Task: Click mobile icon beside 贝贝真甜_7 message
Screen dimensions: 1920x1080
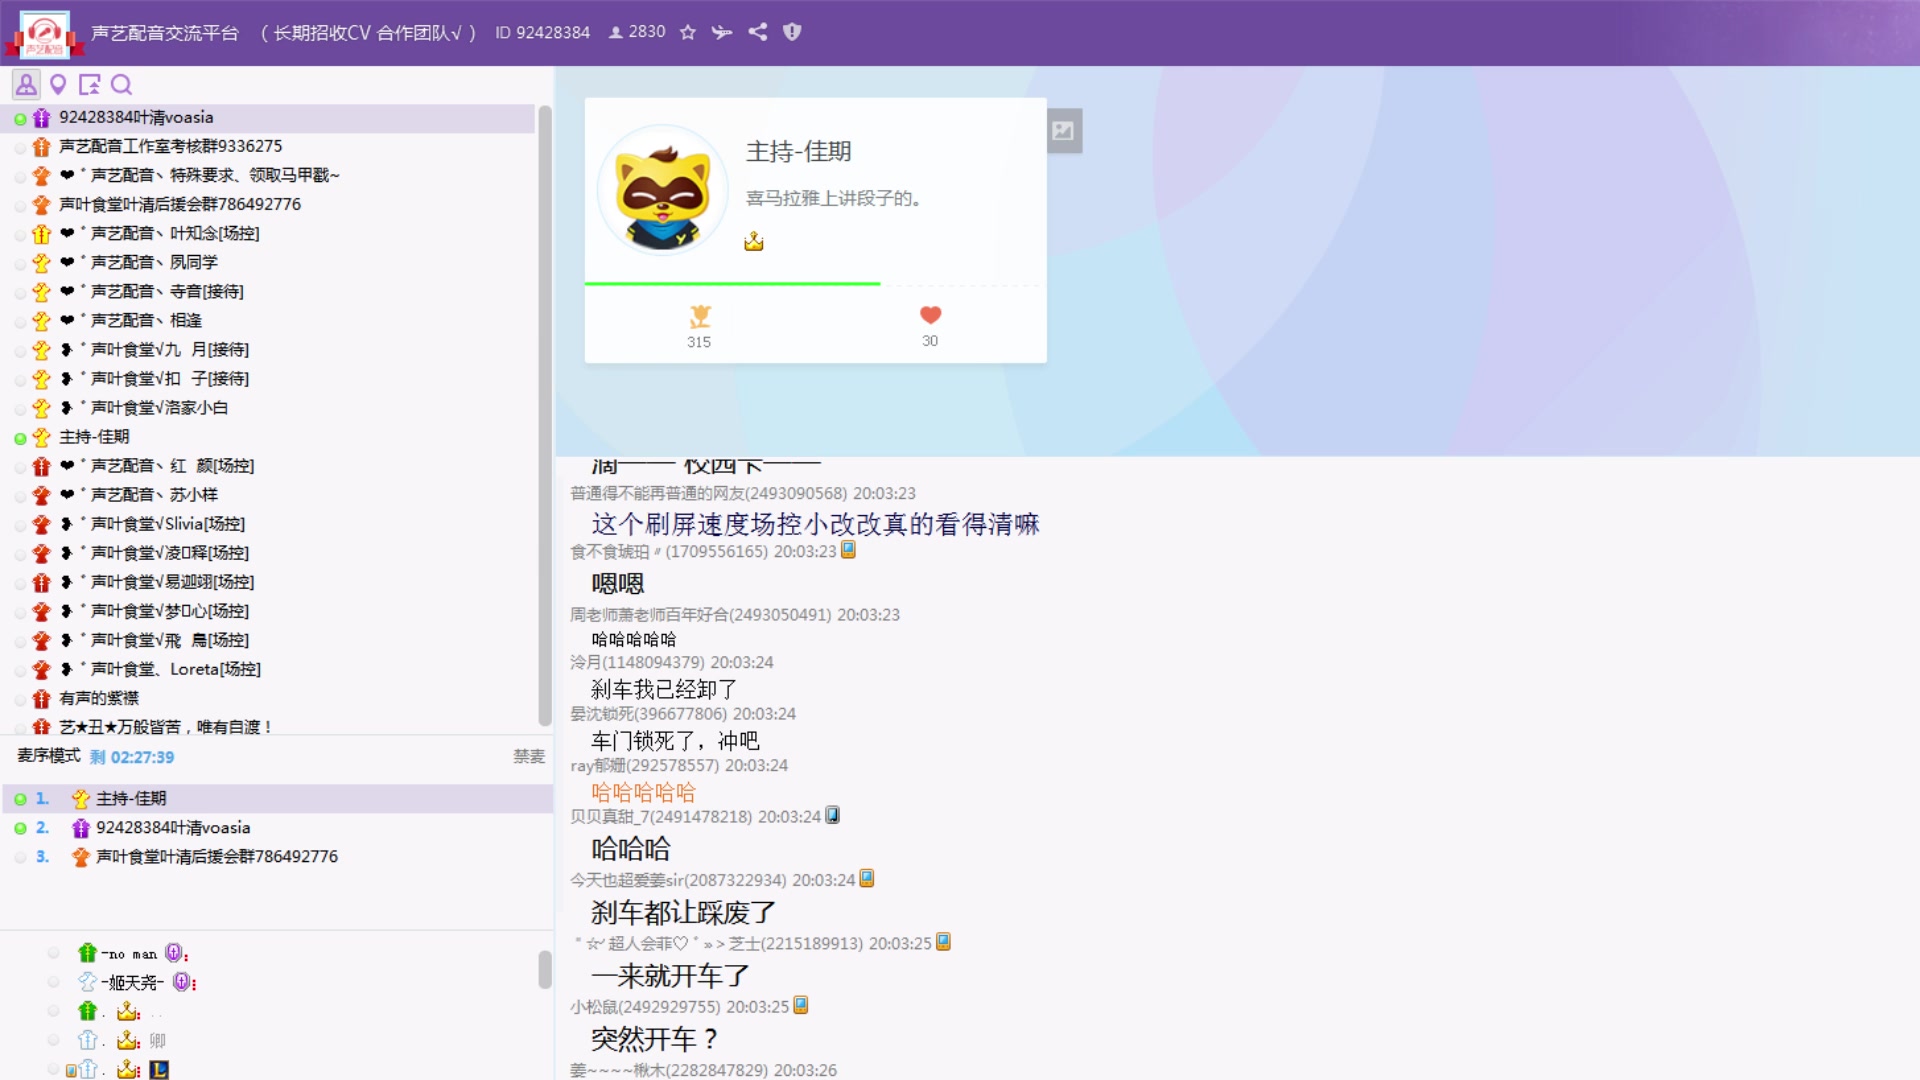Action: (832, 815)
